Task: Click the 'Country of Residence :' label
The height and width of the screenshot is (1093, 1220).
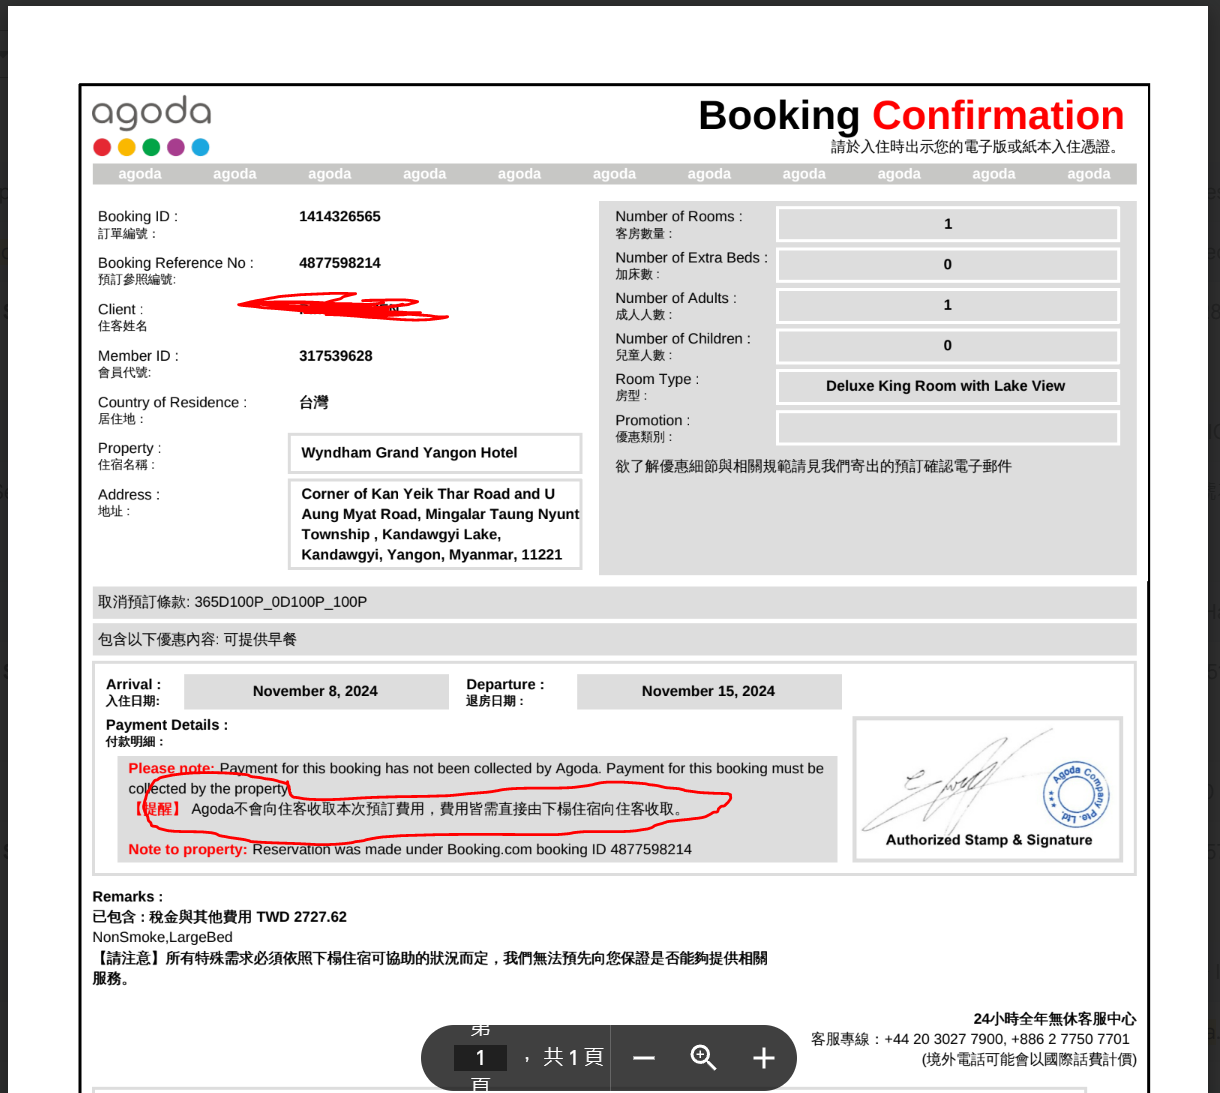Action: pyautogui.click(x=172, y=402)
